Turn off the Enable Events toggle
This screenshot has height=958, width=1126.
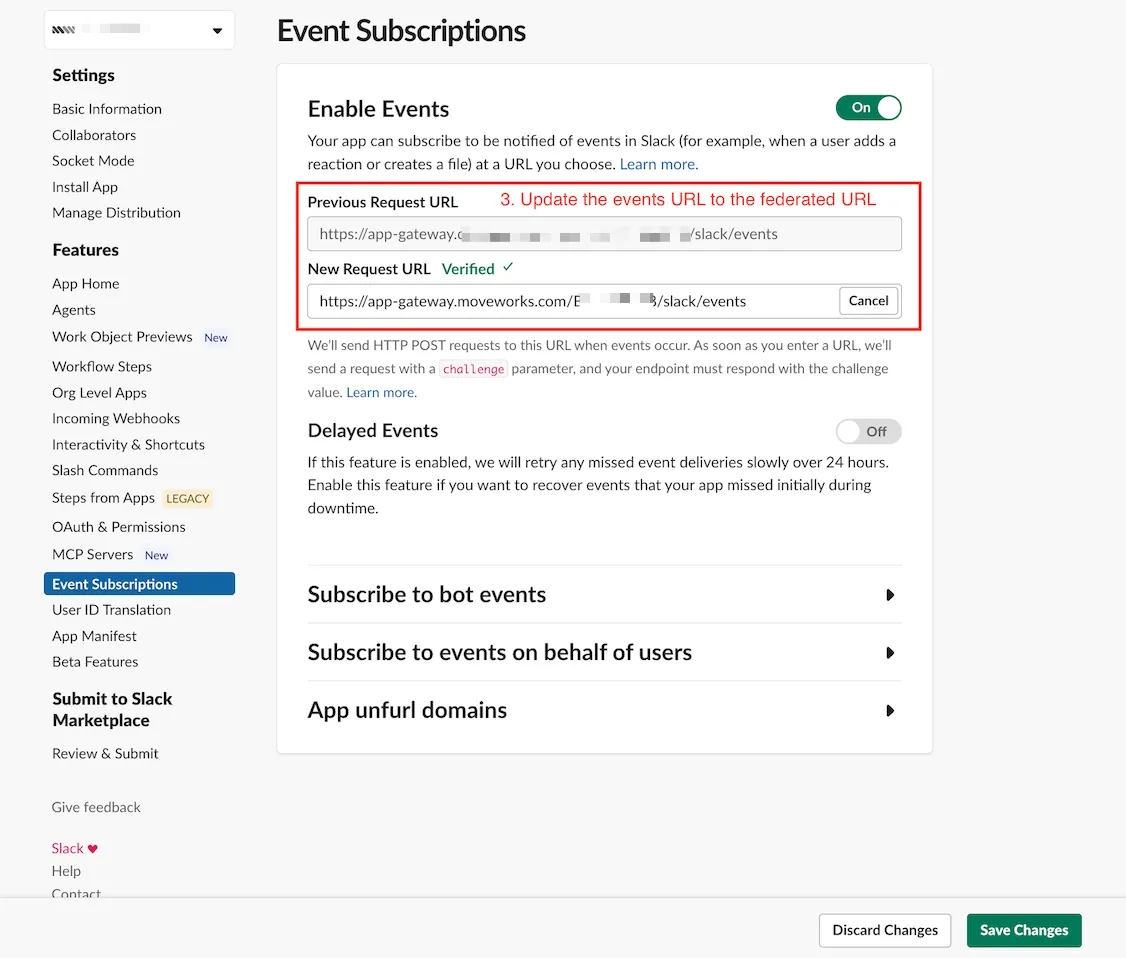pyautogui.click(x=868, y=108)
